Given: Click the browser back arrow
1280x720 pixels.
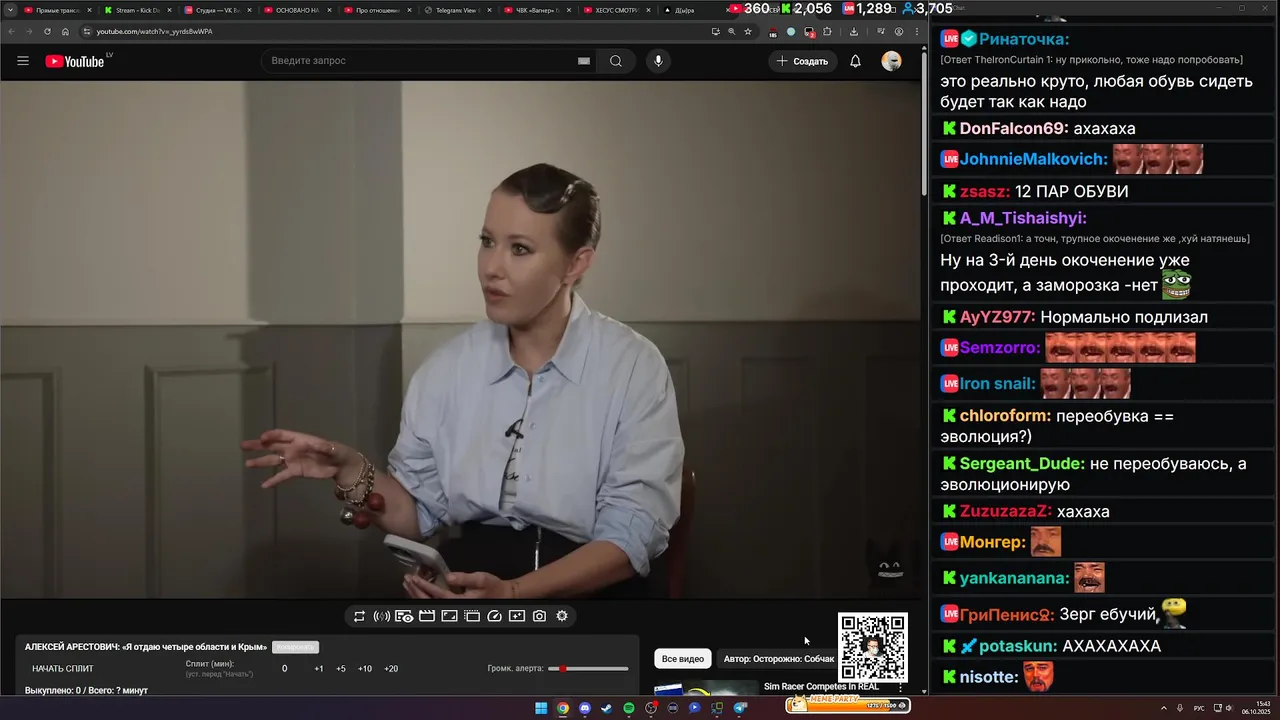Looking at the screenshot, I should click(x=11, y=31).
